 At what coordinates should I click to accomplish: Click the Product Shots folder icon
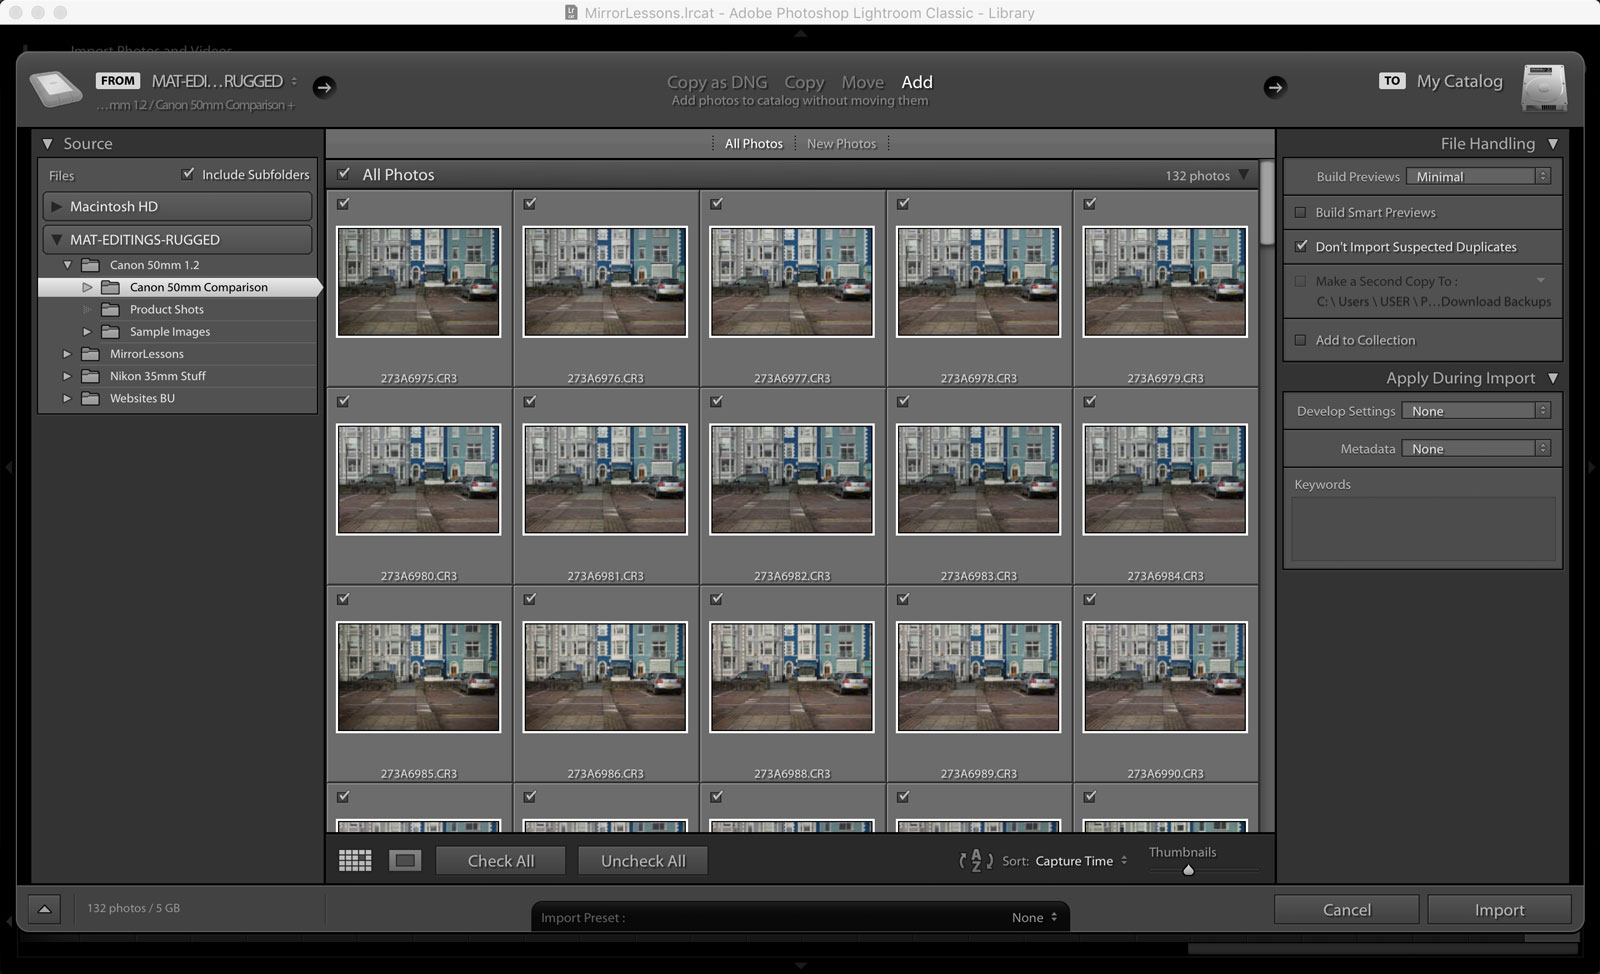pyautogui.click(x=110, y=309)
